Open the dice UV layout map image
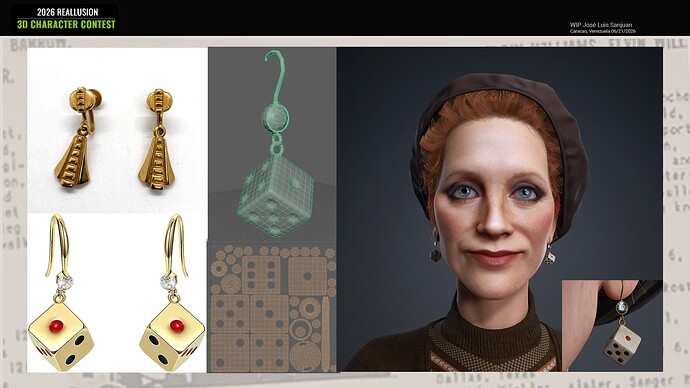 click(x=272, y=307)
